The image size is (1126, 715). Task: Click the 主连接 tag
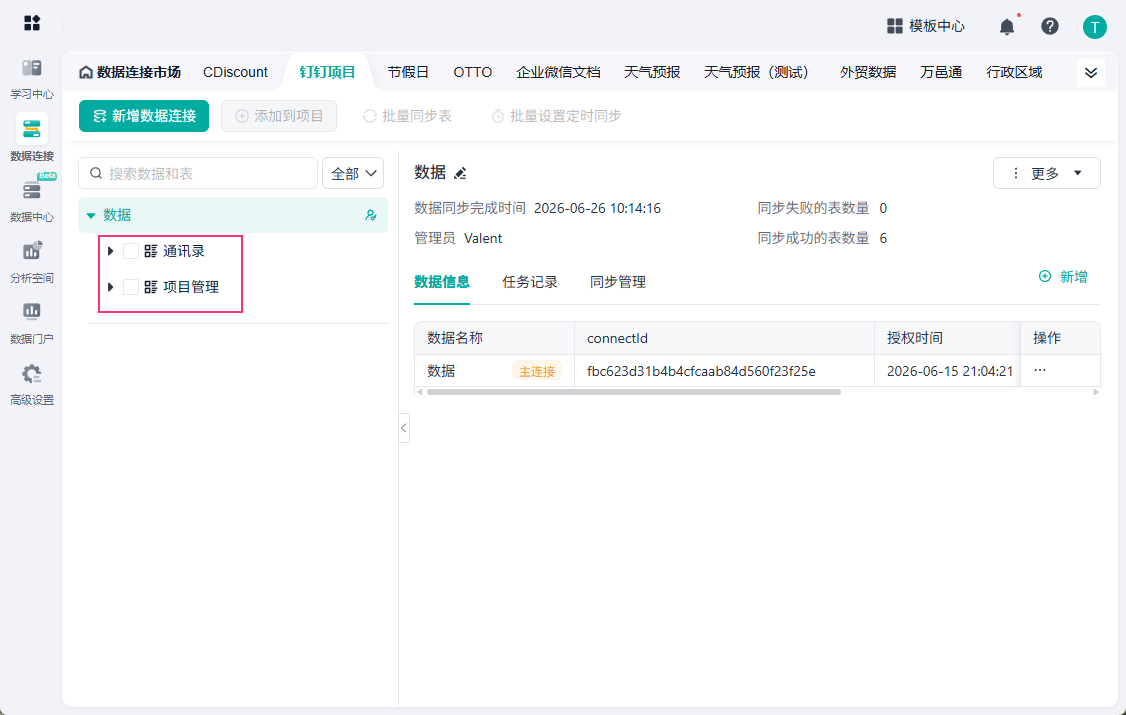(536, 371)
